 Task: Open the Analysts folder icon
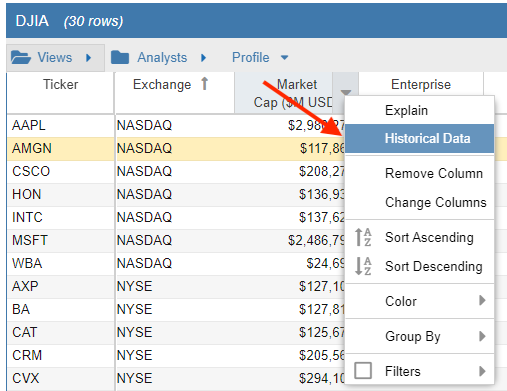120,57
